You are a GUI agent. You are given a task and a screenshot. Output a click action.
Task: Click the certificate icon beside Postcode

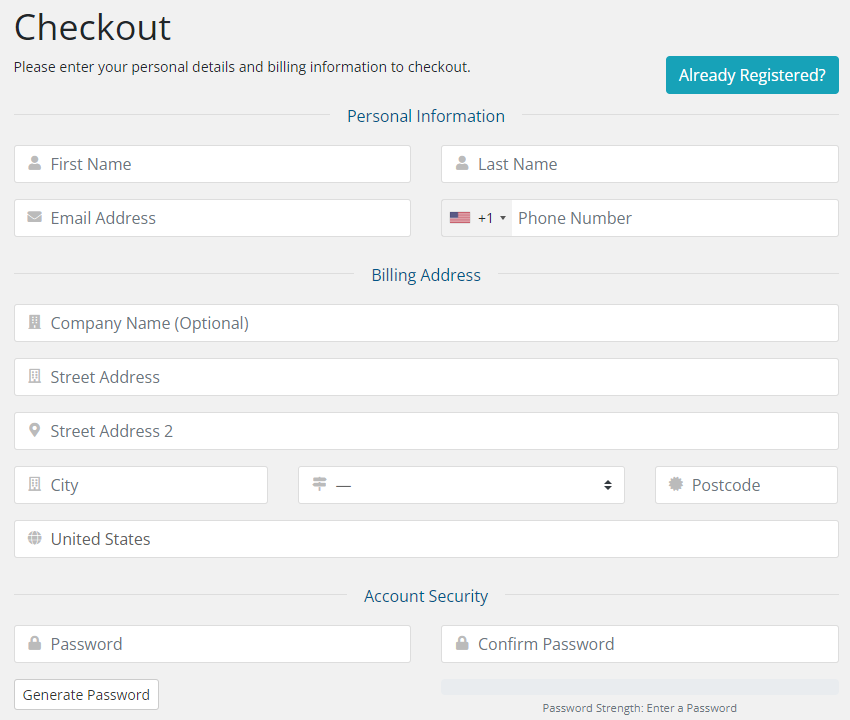click(x=676, y=485)
